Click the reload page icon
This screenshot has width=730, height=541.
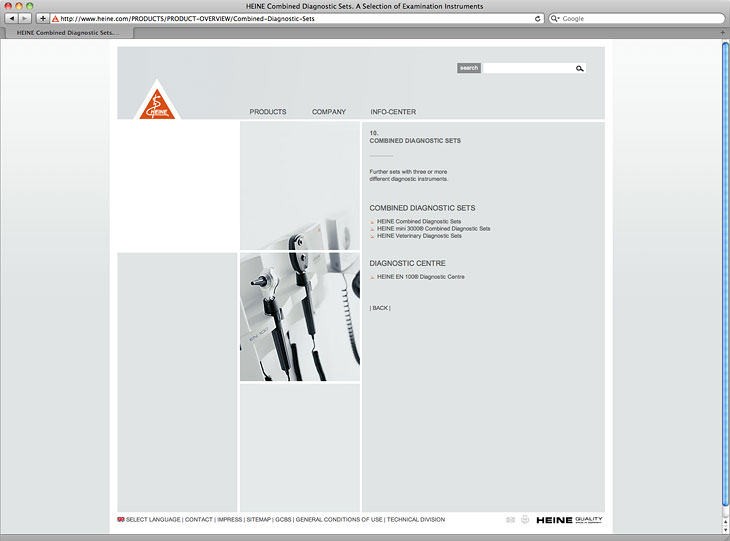pyautogui.click(x=538, y=19)
